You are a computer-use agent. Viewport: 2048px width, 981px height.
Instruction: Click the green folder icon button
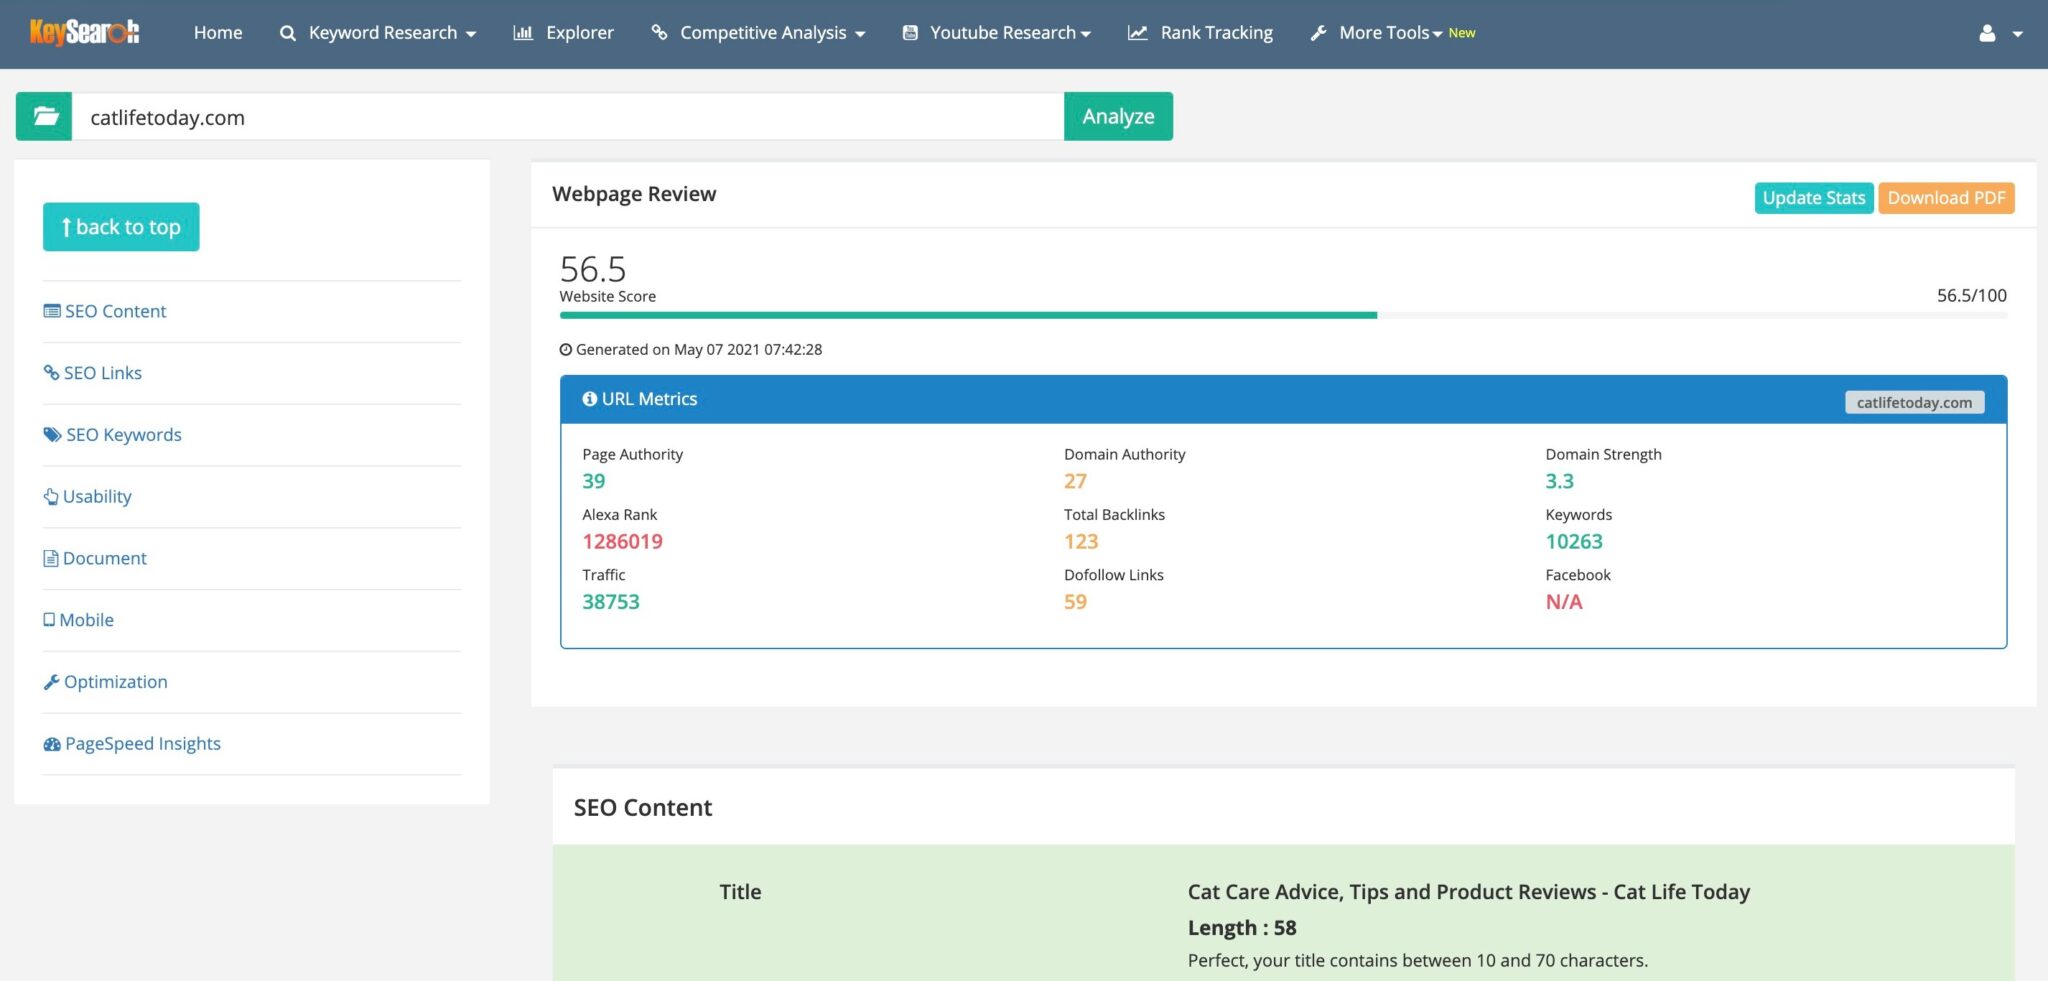(44, 116)
